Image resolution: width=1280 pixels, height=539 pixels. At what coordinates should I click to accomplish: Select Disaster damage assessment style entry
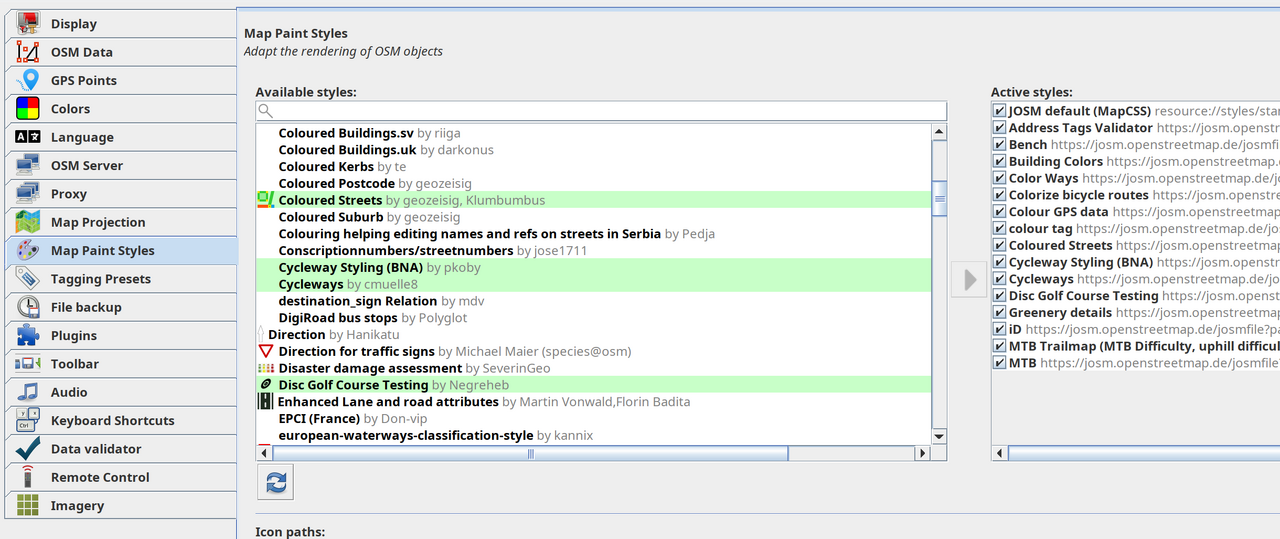370,368
